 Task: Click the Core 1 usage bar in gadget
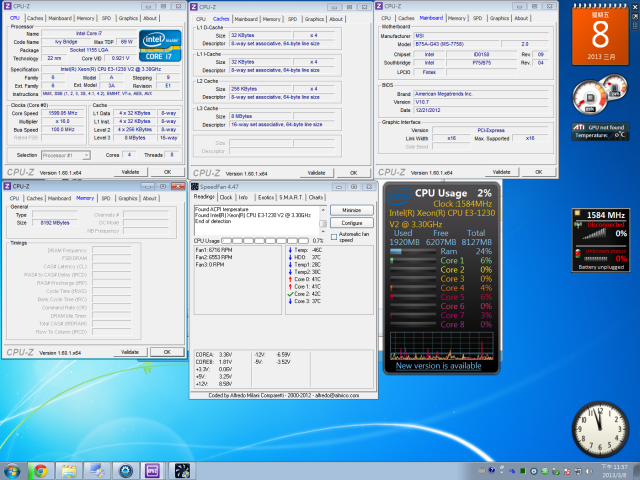pos(412,261)
